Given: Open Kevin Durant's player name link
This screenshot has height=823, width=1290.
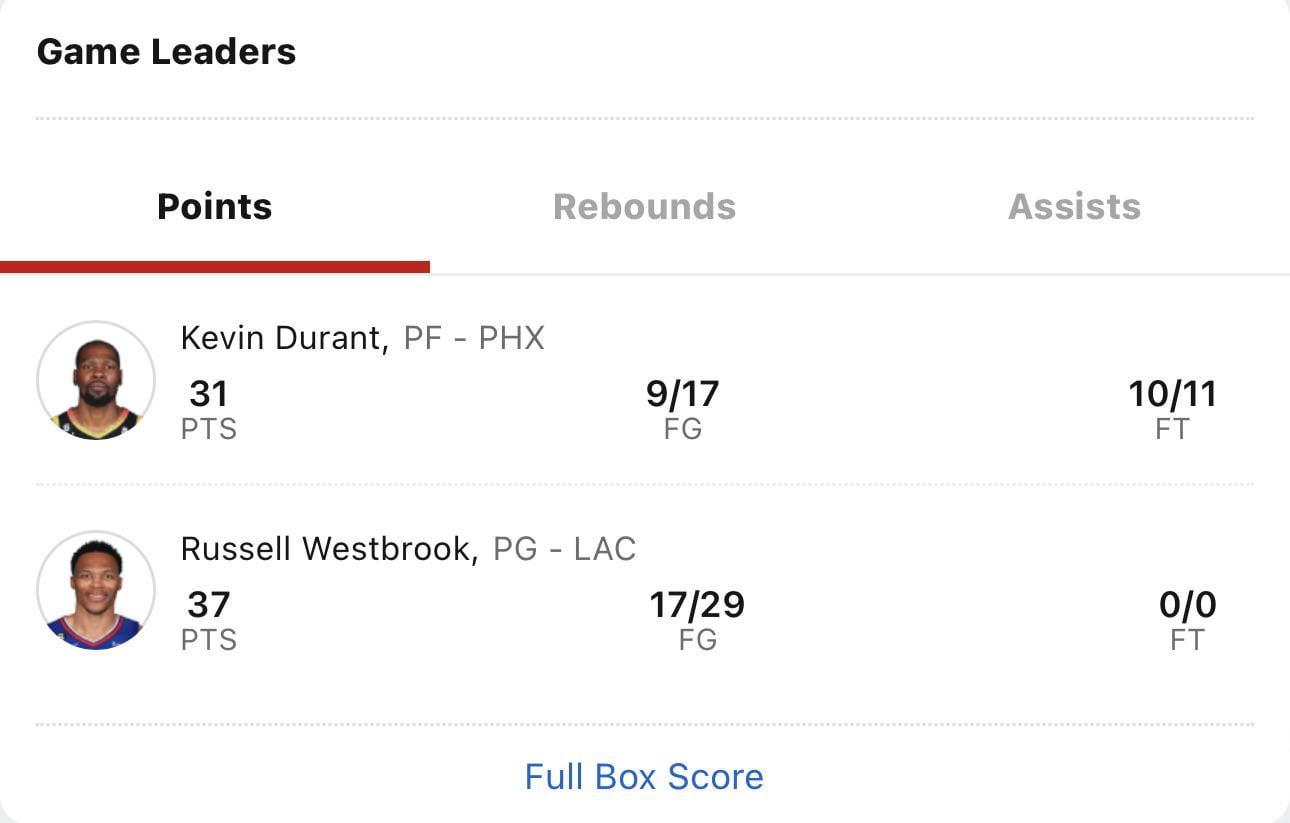Looking at the screenshot, I should 284,338.
